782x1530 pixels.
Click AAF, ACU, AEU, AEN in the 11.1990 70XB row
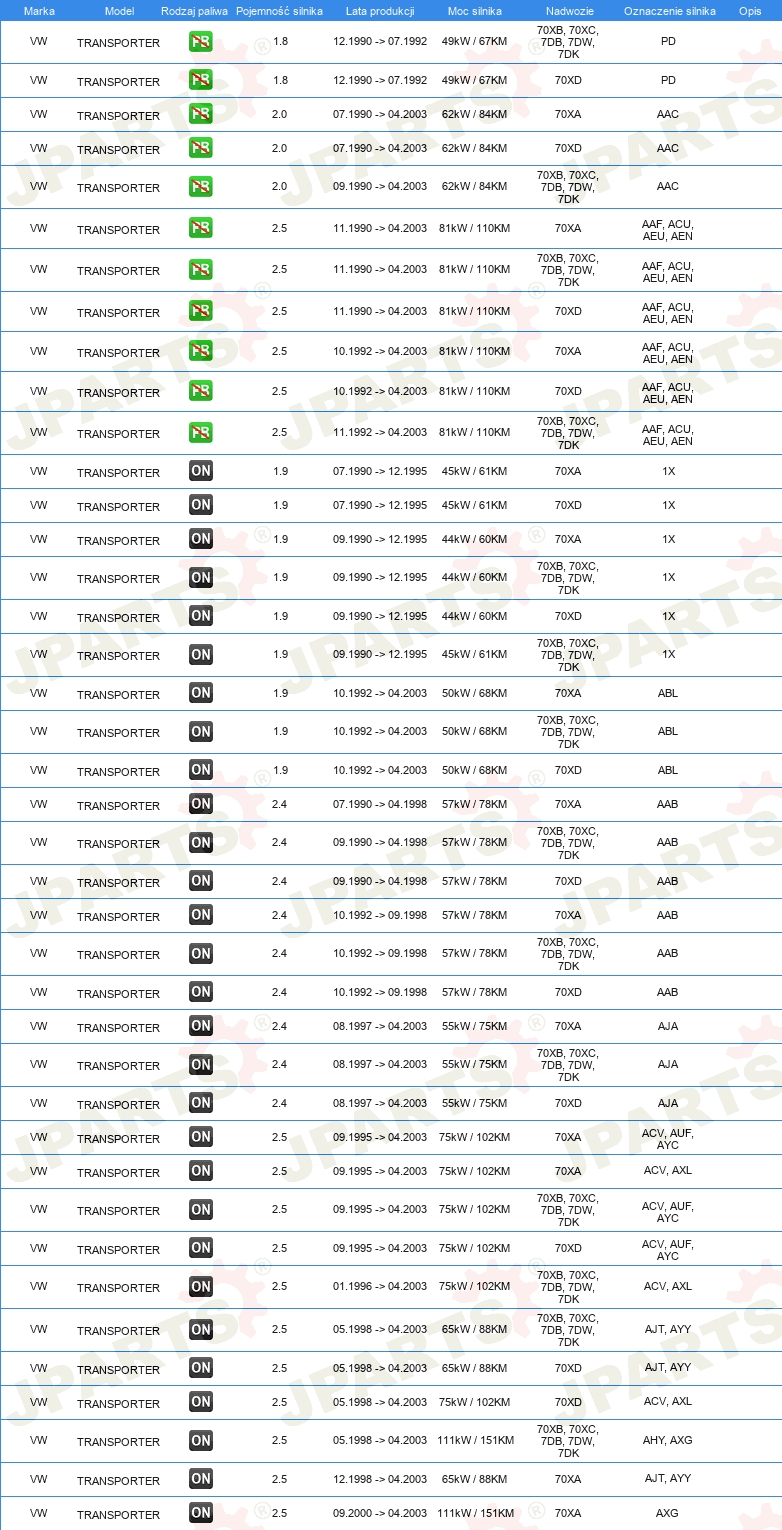tap(668, 272)
